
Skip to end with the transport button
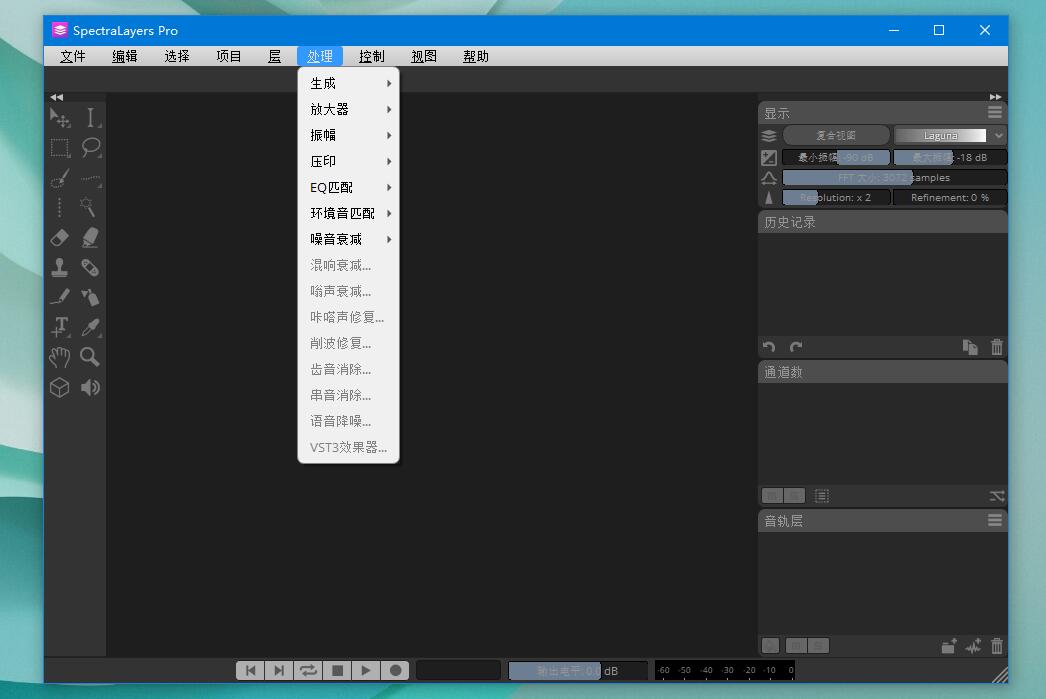coord(280,670)
